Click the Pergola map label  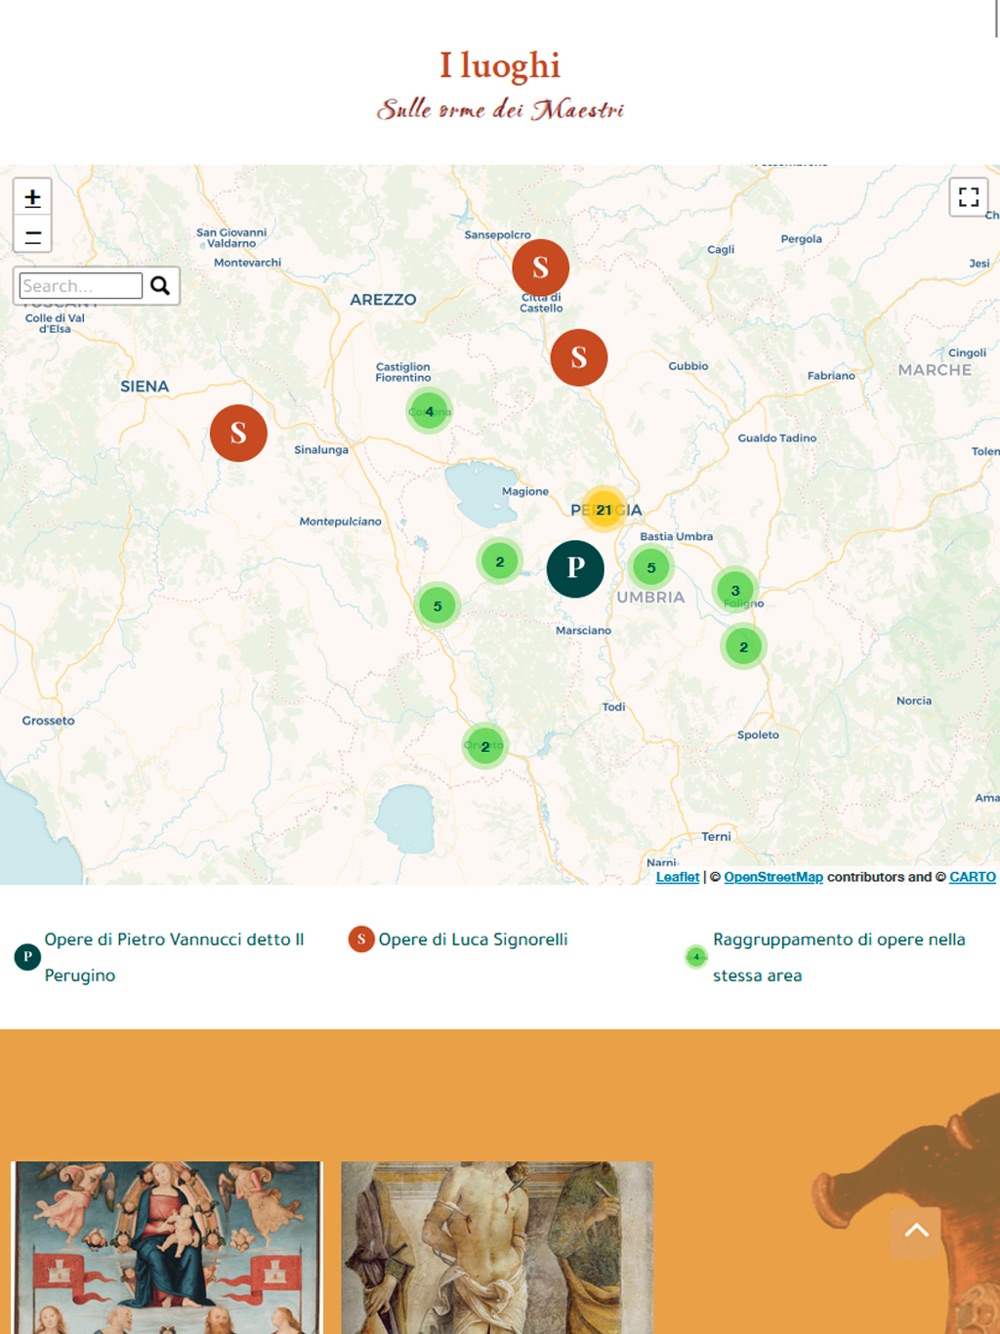(801, 239)
